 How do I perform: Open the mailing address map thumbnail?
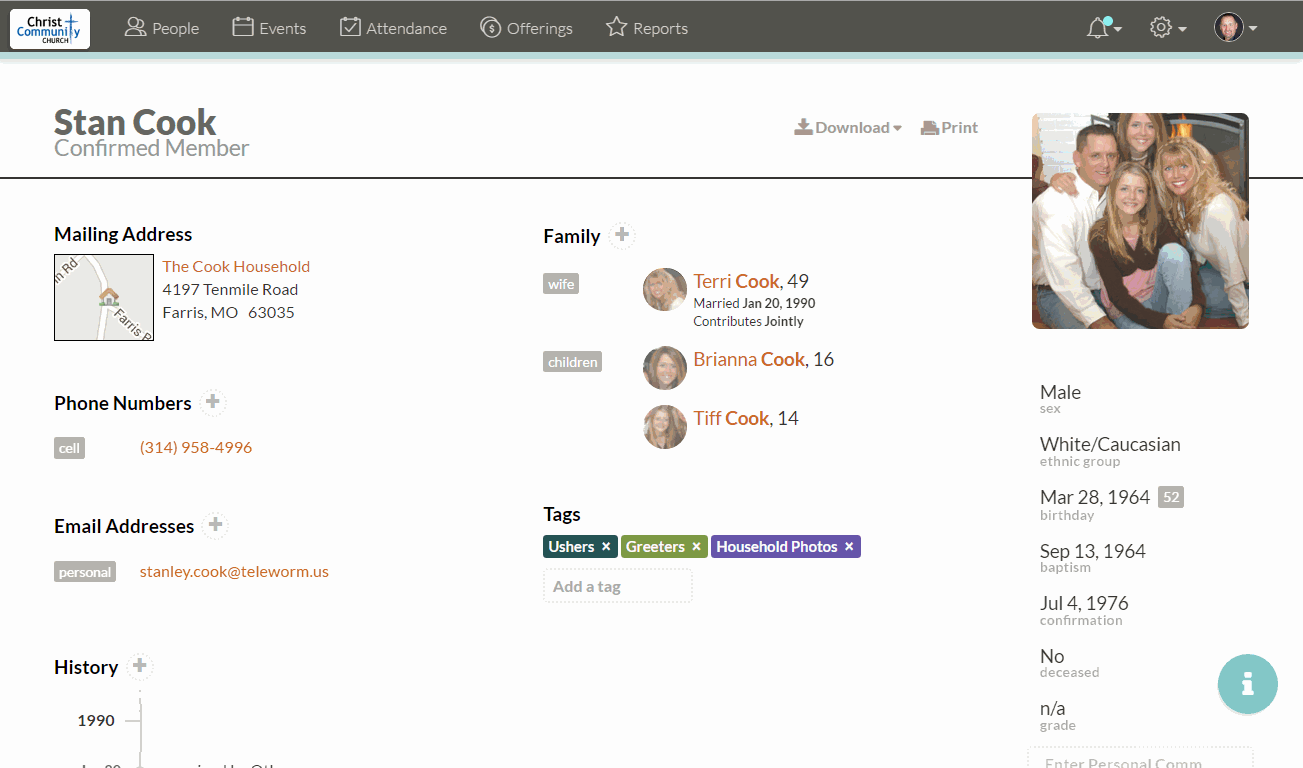104,297
